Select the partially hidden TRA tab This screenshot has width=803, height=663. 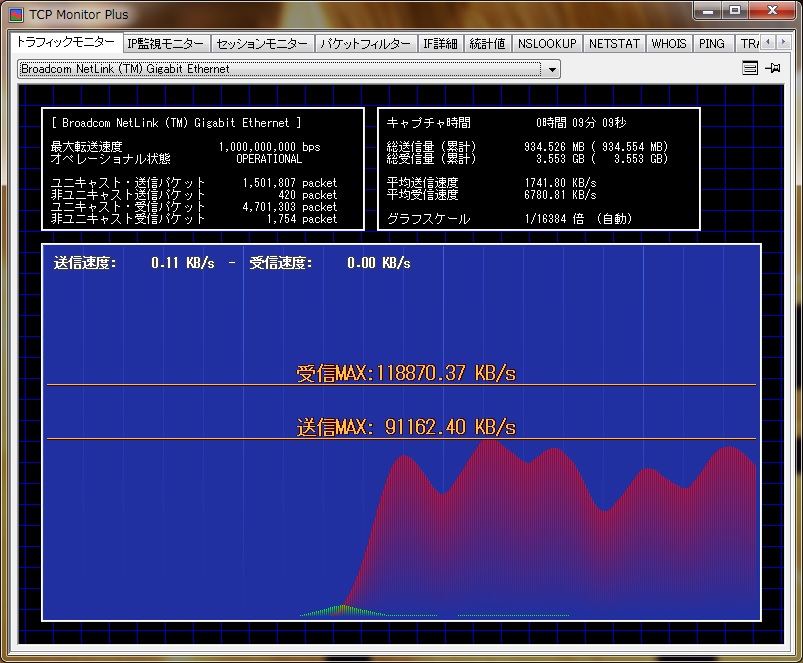click(748, 44)
